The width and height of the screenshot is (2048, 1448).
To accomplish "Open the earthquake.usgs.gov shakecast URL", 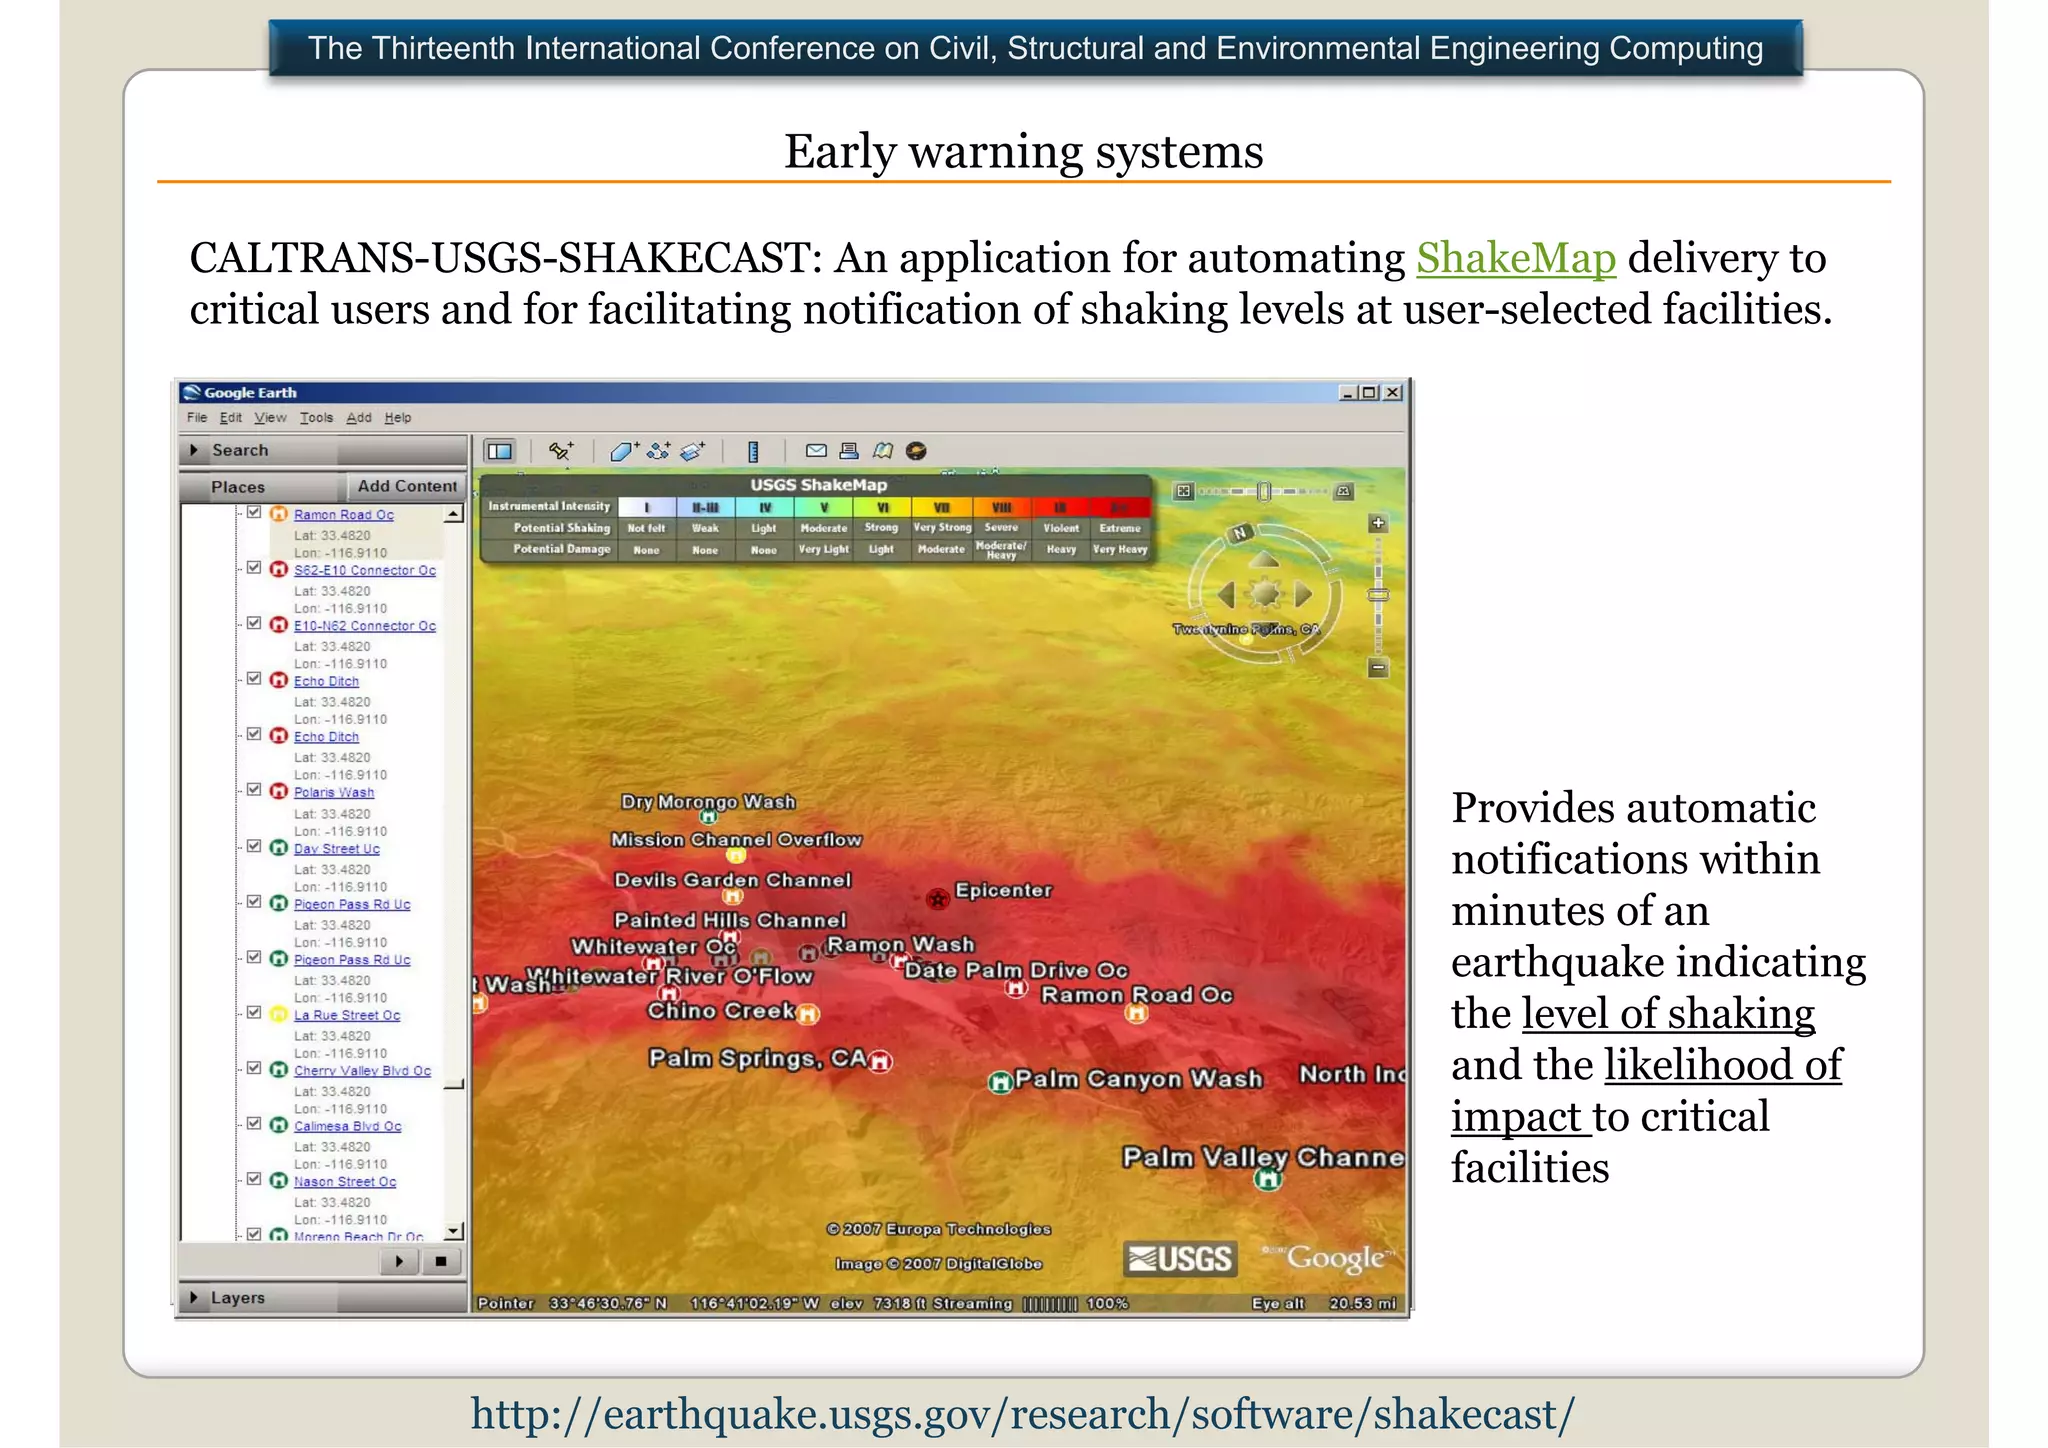I will pos(1023,1414).
